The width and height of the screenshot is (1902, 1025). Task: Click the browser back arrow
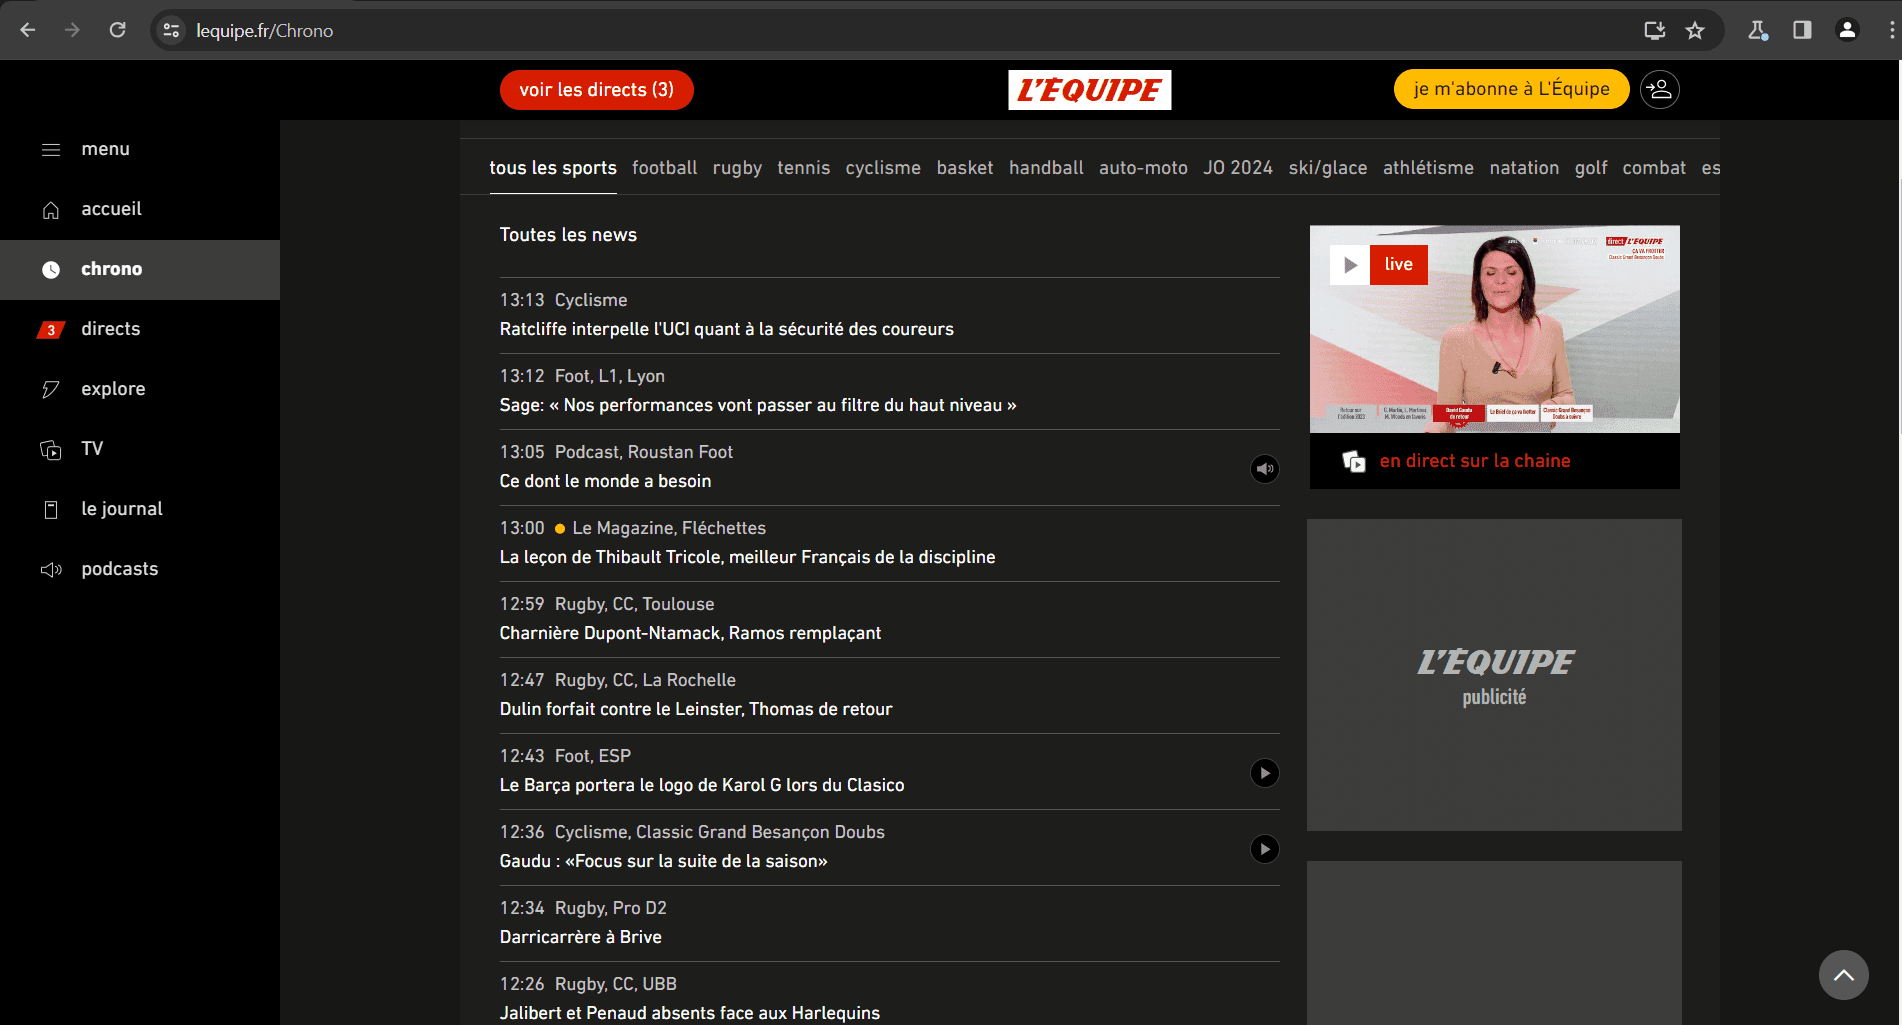point(28,30)
